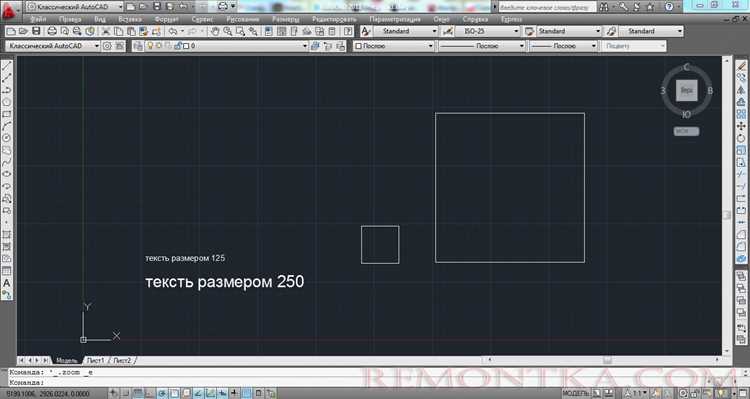Toggle layer 0 on/off lightbulb

tap(150, 46)
